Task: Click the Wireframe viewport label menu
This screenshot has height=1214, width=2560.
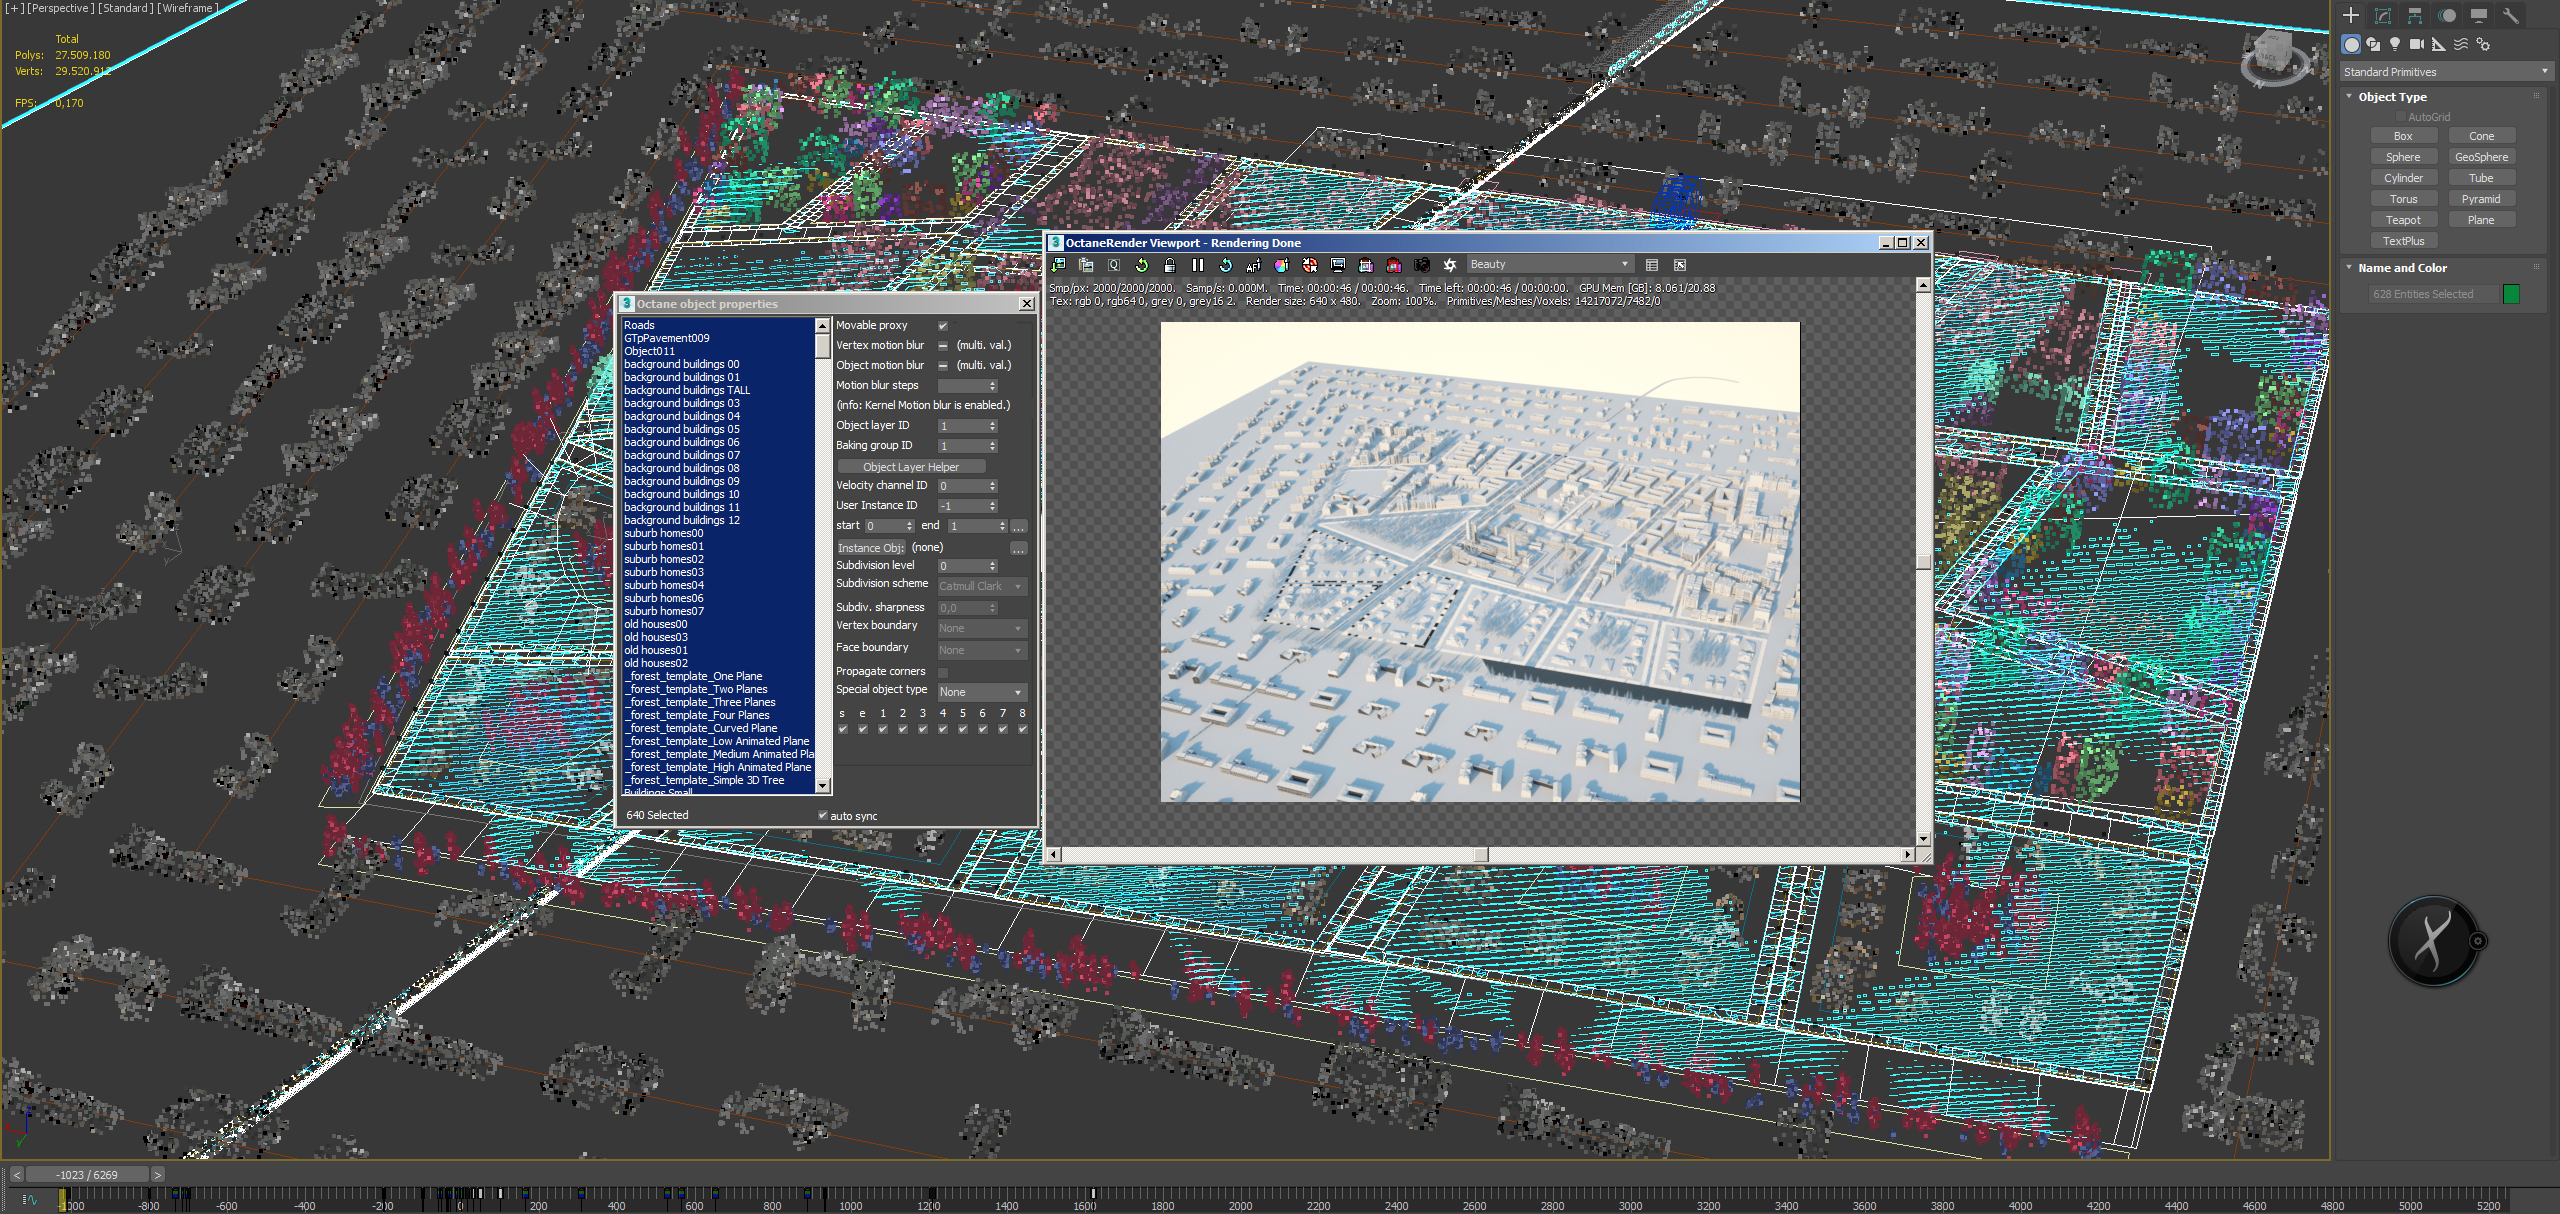Action: tap(187, 8)
